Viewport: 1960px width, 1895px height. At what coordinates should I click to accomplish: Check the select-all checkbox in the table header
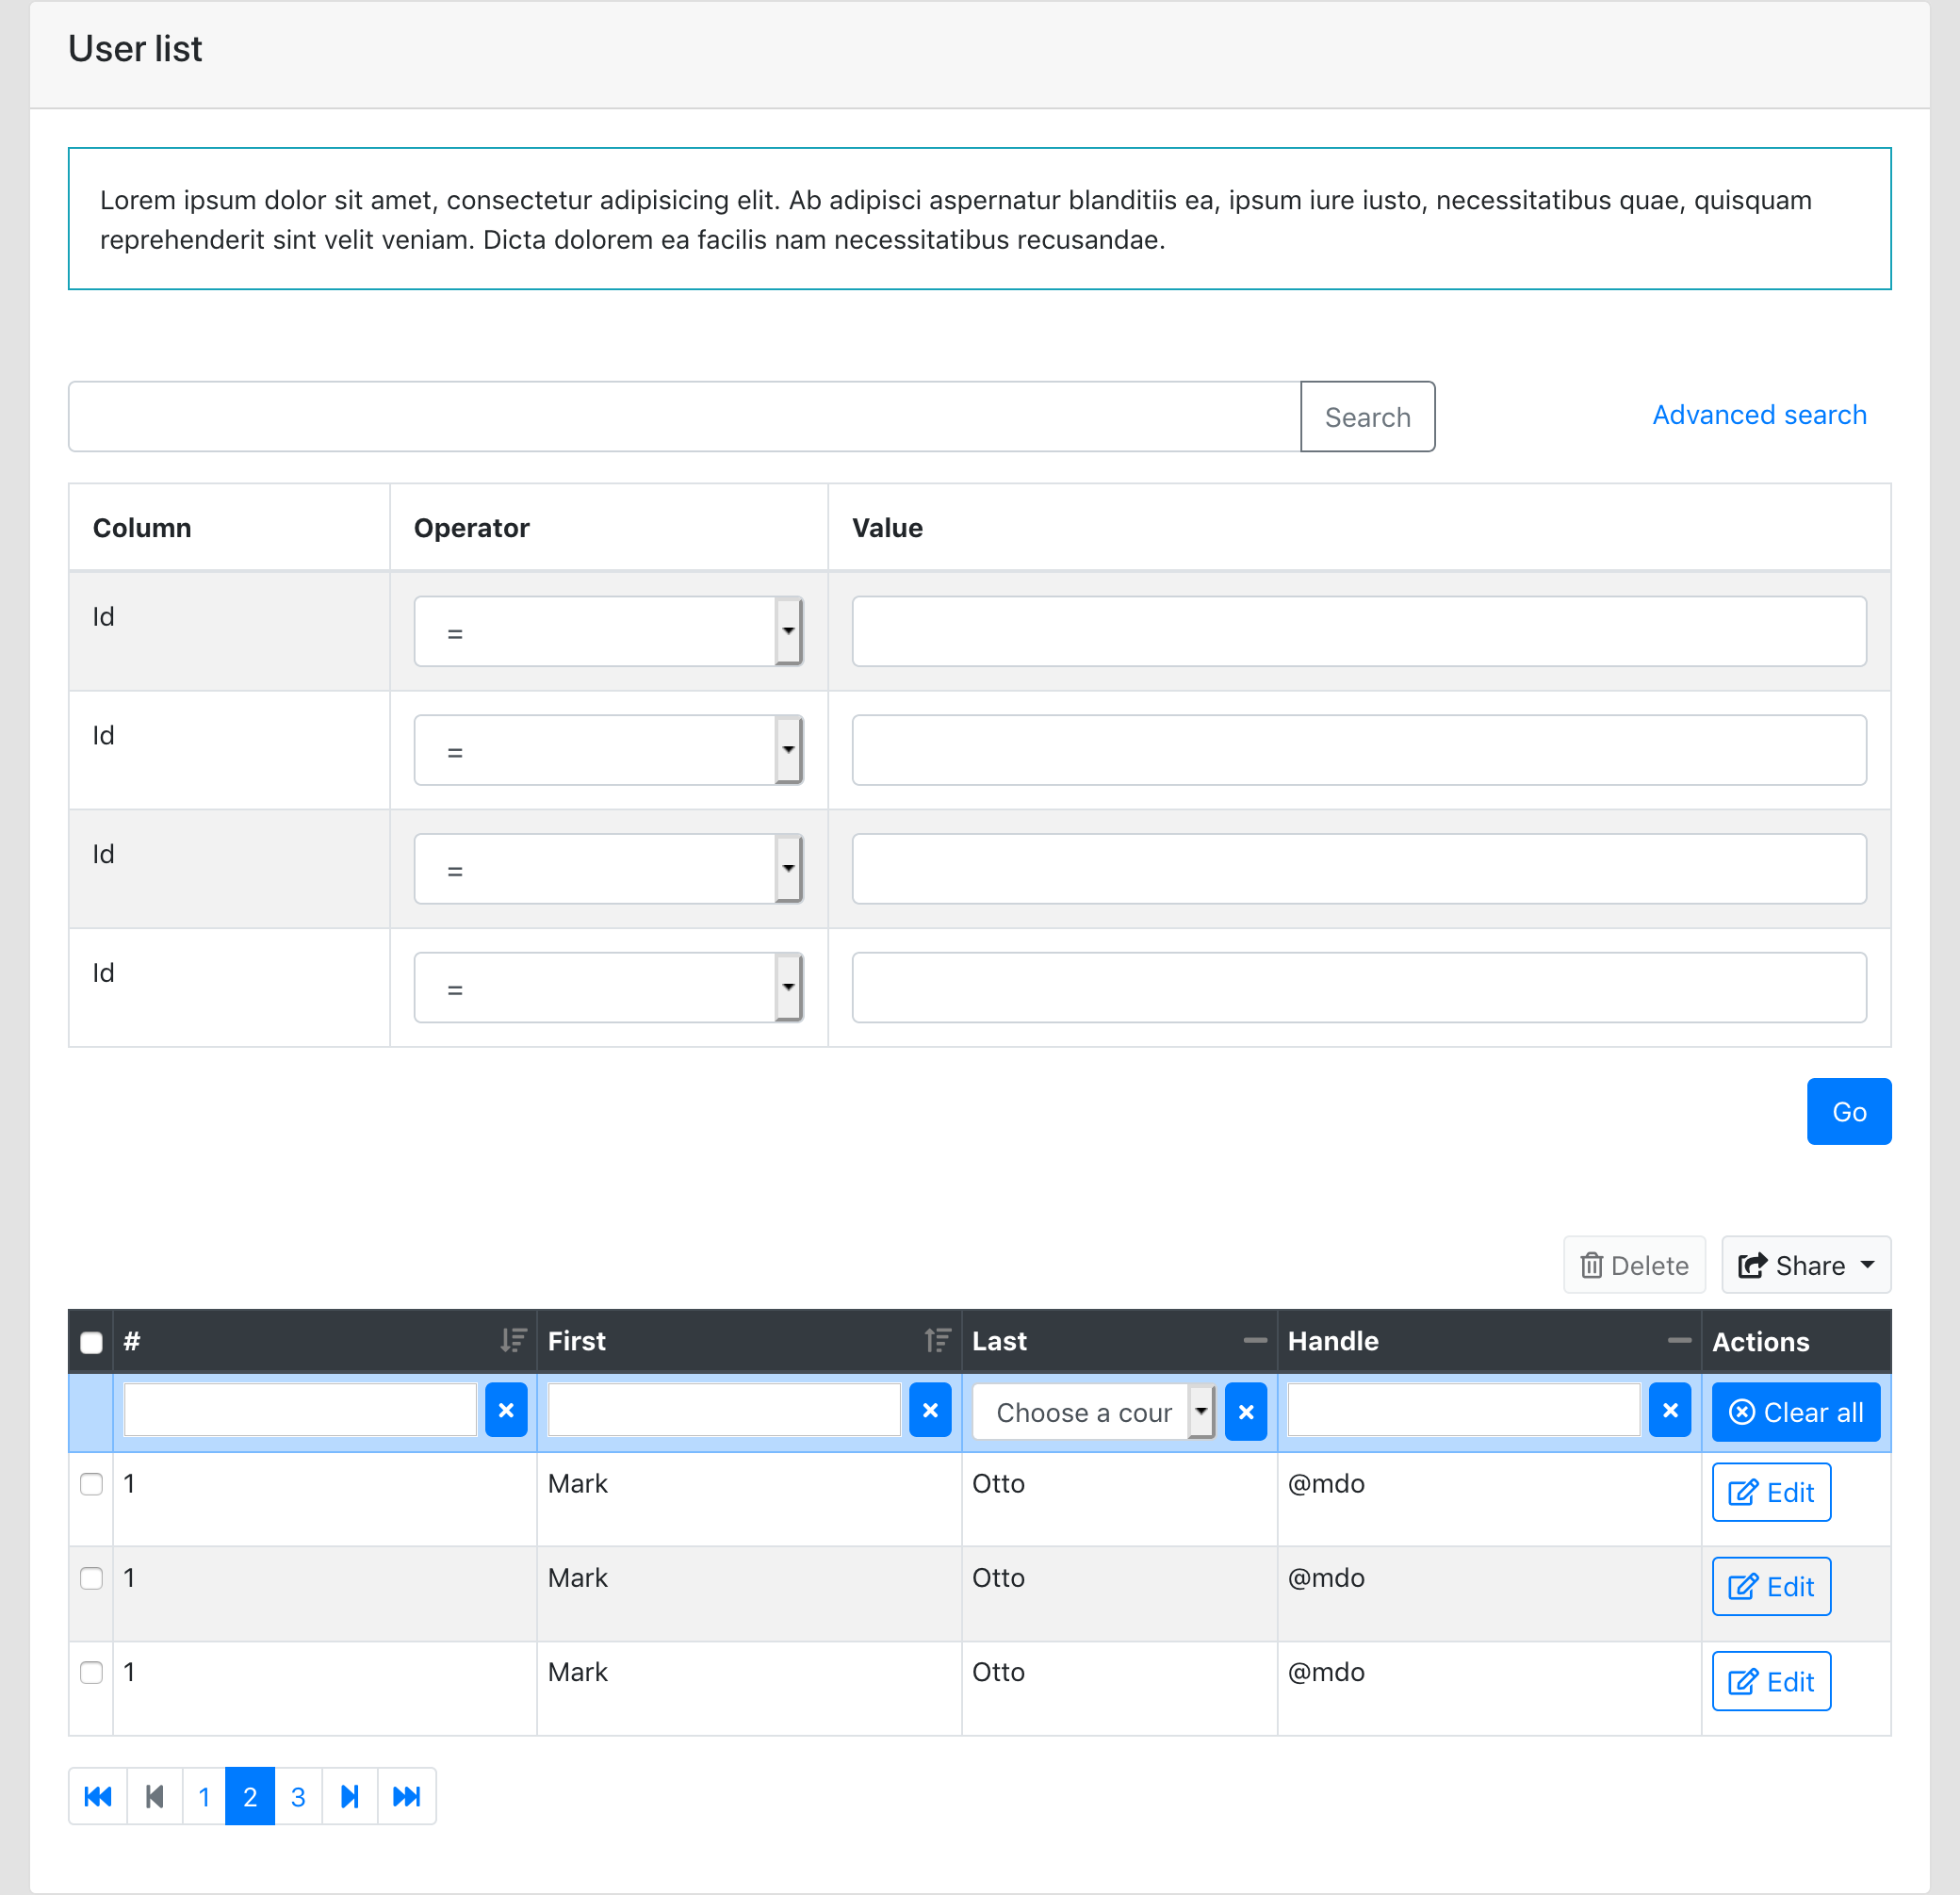(91, 1341)
